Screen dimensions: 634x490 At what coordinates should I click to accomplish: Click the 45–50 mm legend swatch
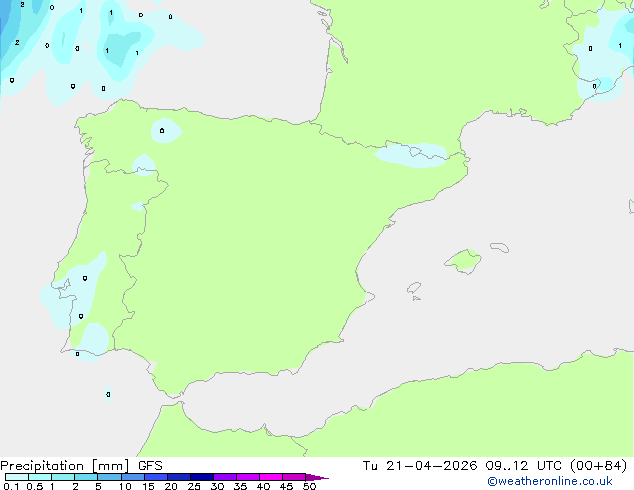point(294,477)
